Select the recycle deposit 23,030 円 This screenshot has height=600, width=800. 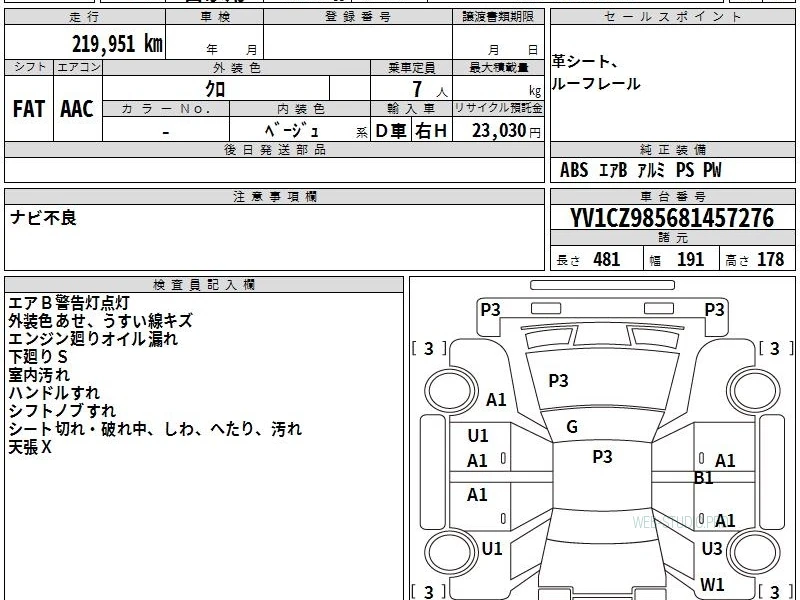(506, 131)
